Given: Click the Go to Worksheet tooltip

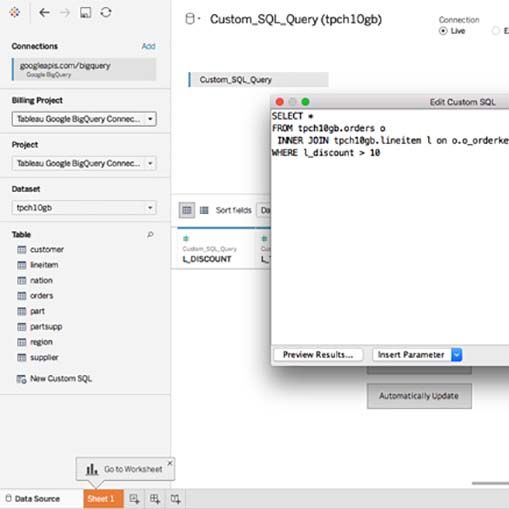Looking at the screenshot, I should click(x=125, y=469).
